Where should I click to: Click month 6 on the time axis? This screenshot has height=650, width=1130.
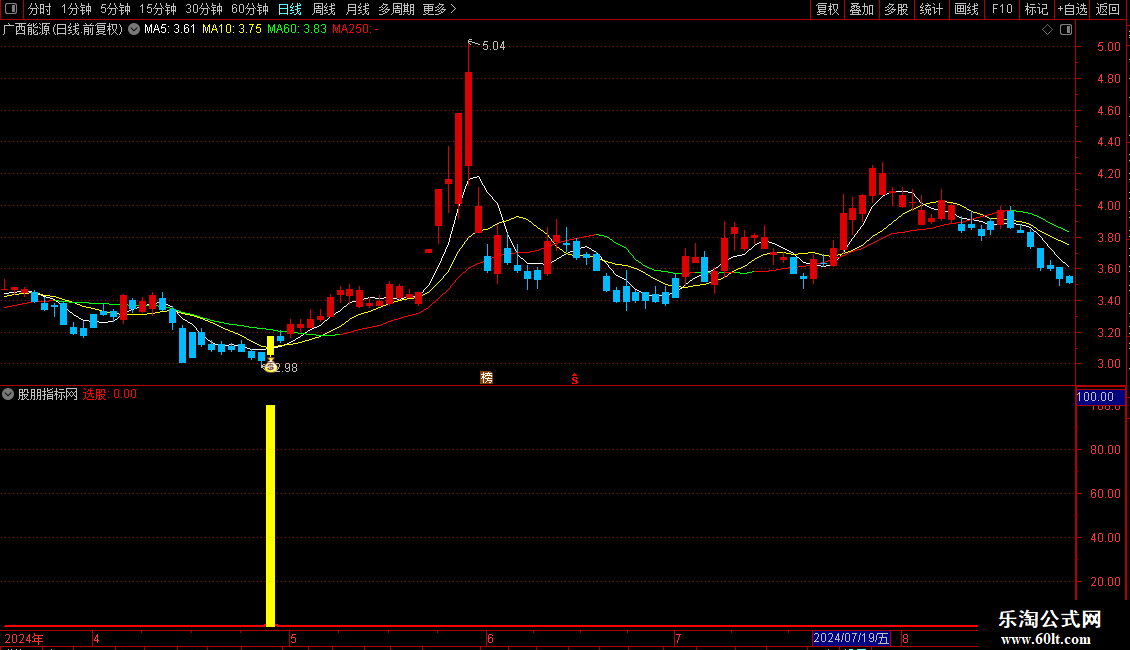pyautogui.click(x=490, y=638)
